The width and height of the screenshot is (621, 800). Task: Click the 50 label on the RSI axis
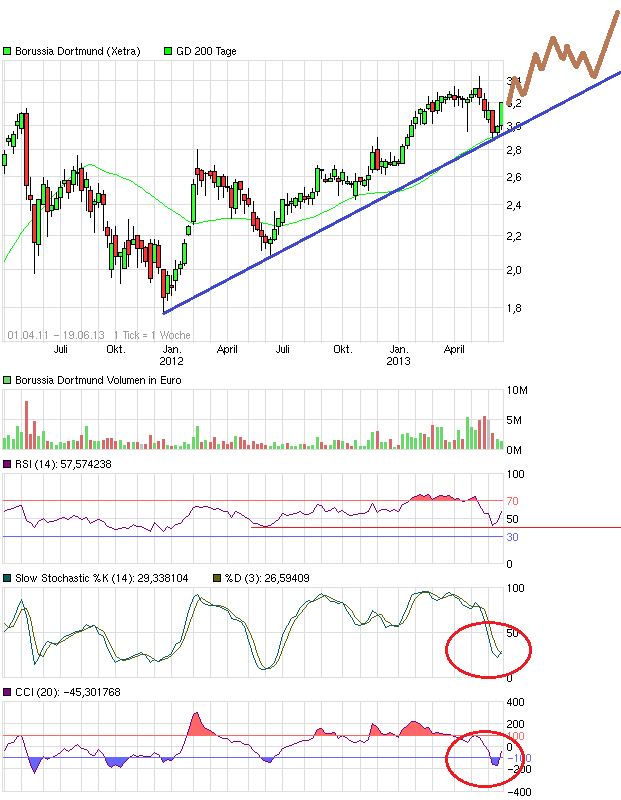[x=512, y=519]
